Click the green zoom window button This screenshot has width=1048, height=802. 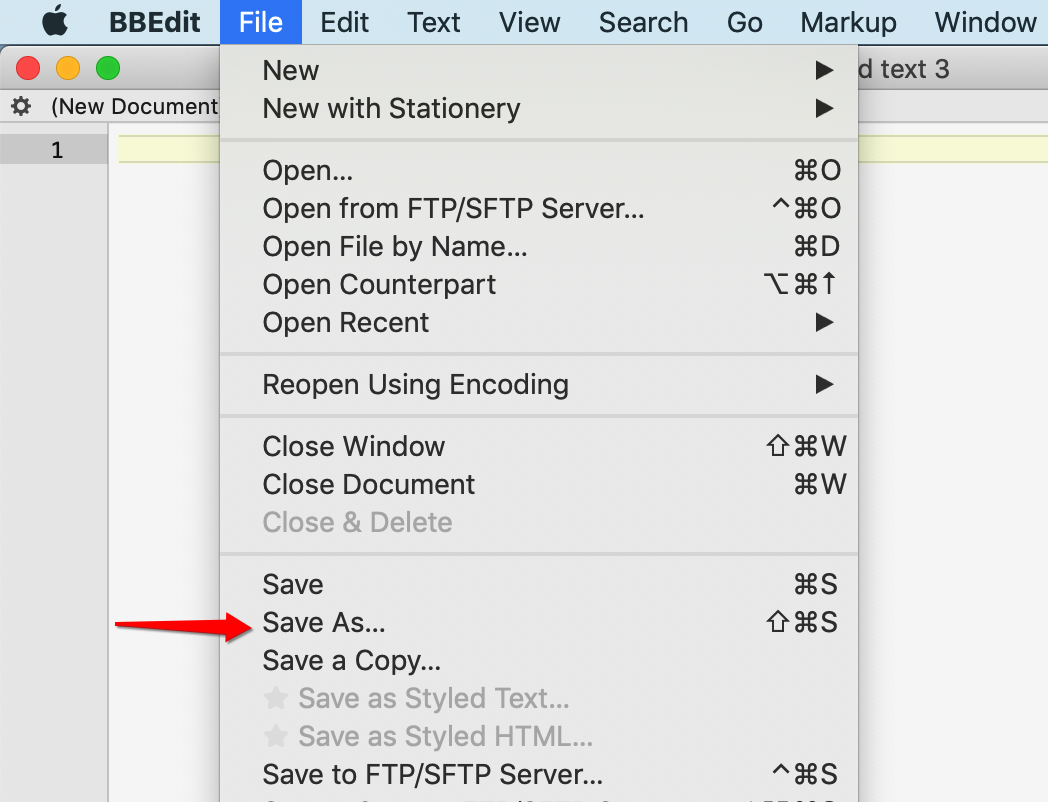pos(107,69)
